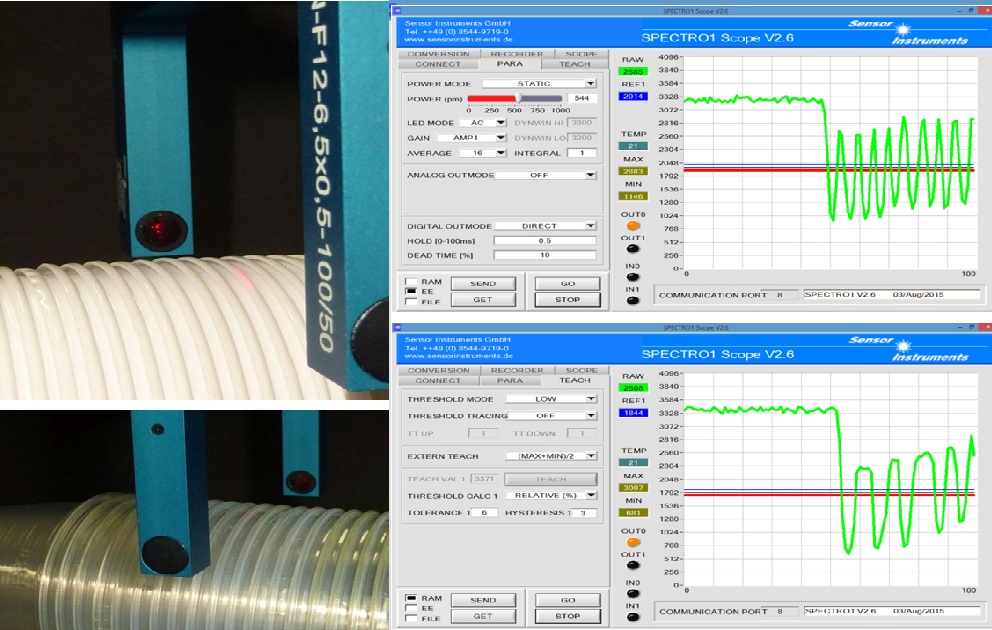Select the EE option in the lower window

click(x=411, y=608)
